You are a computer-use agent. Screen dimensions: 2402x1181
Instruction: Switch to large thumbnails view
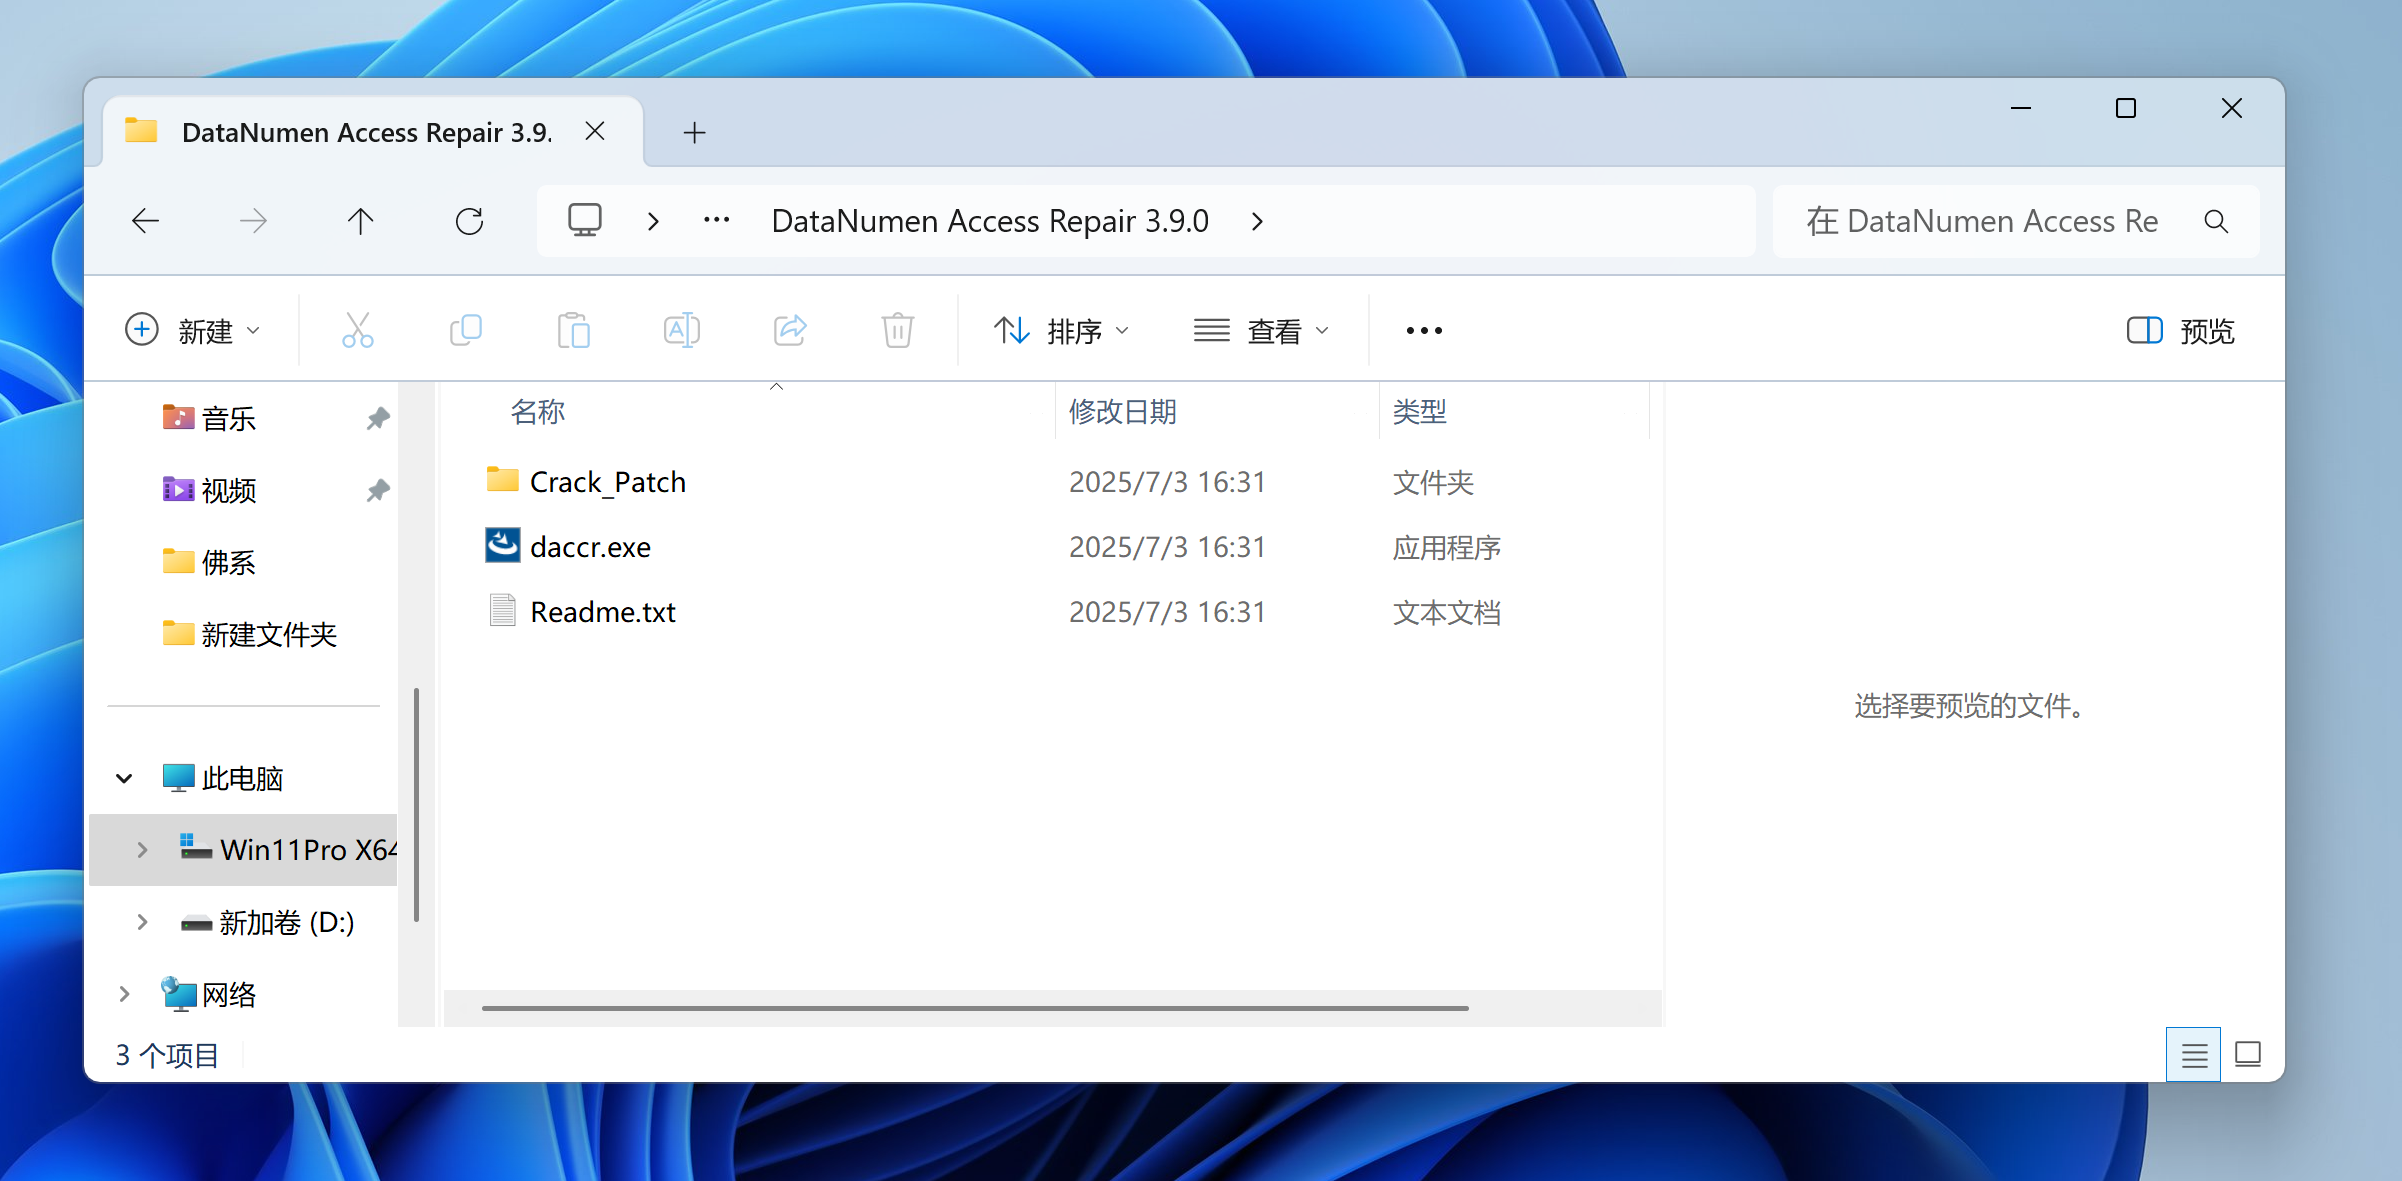(2247, 1055)
